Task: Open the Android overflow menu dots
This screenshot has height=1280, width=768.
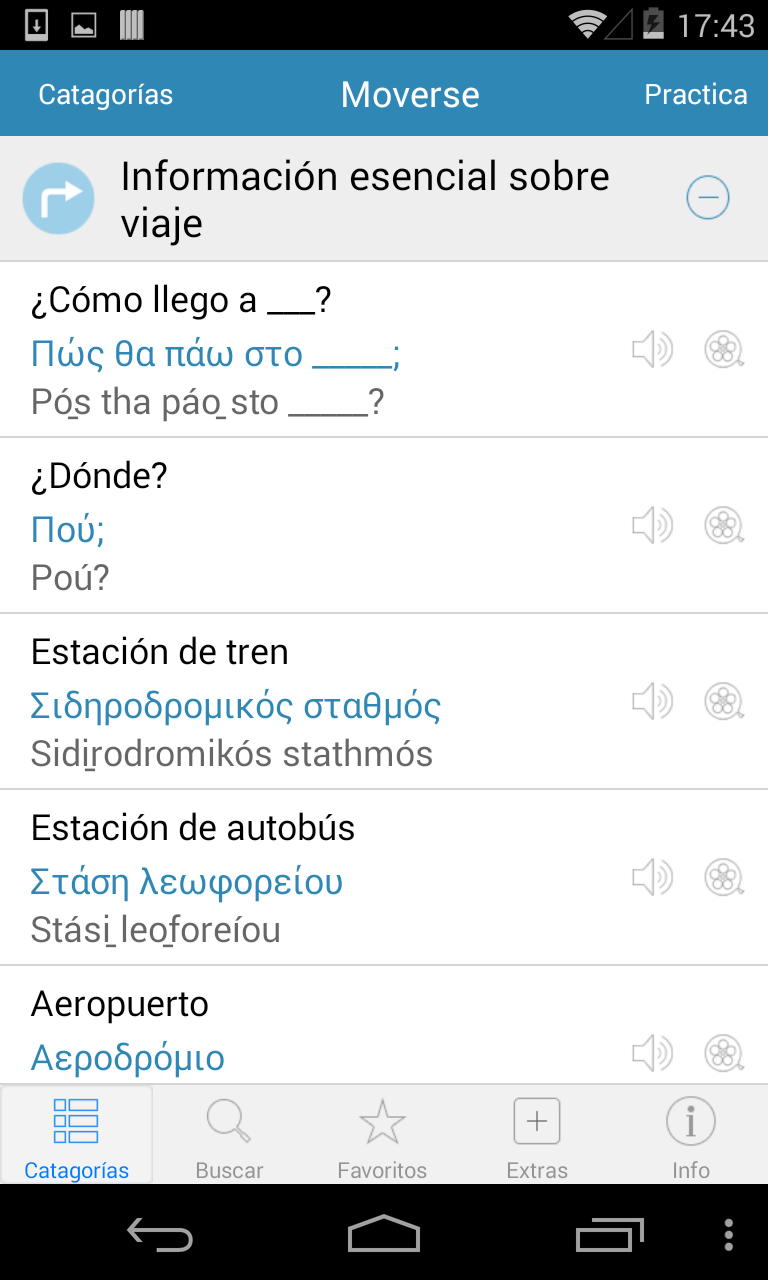Action: point(728,1234)
